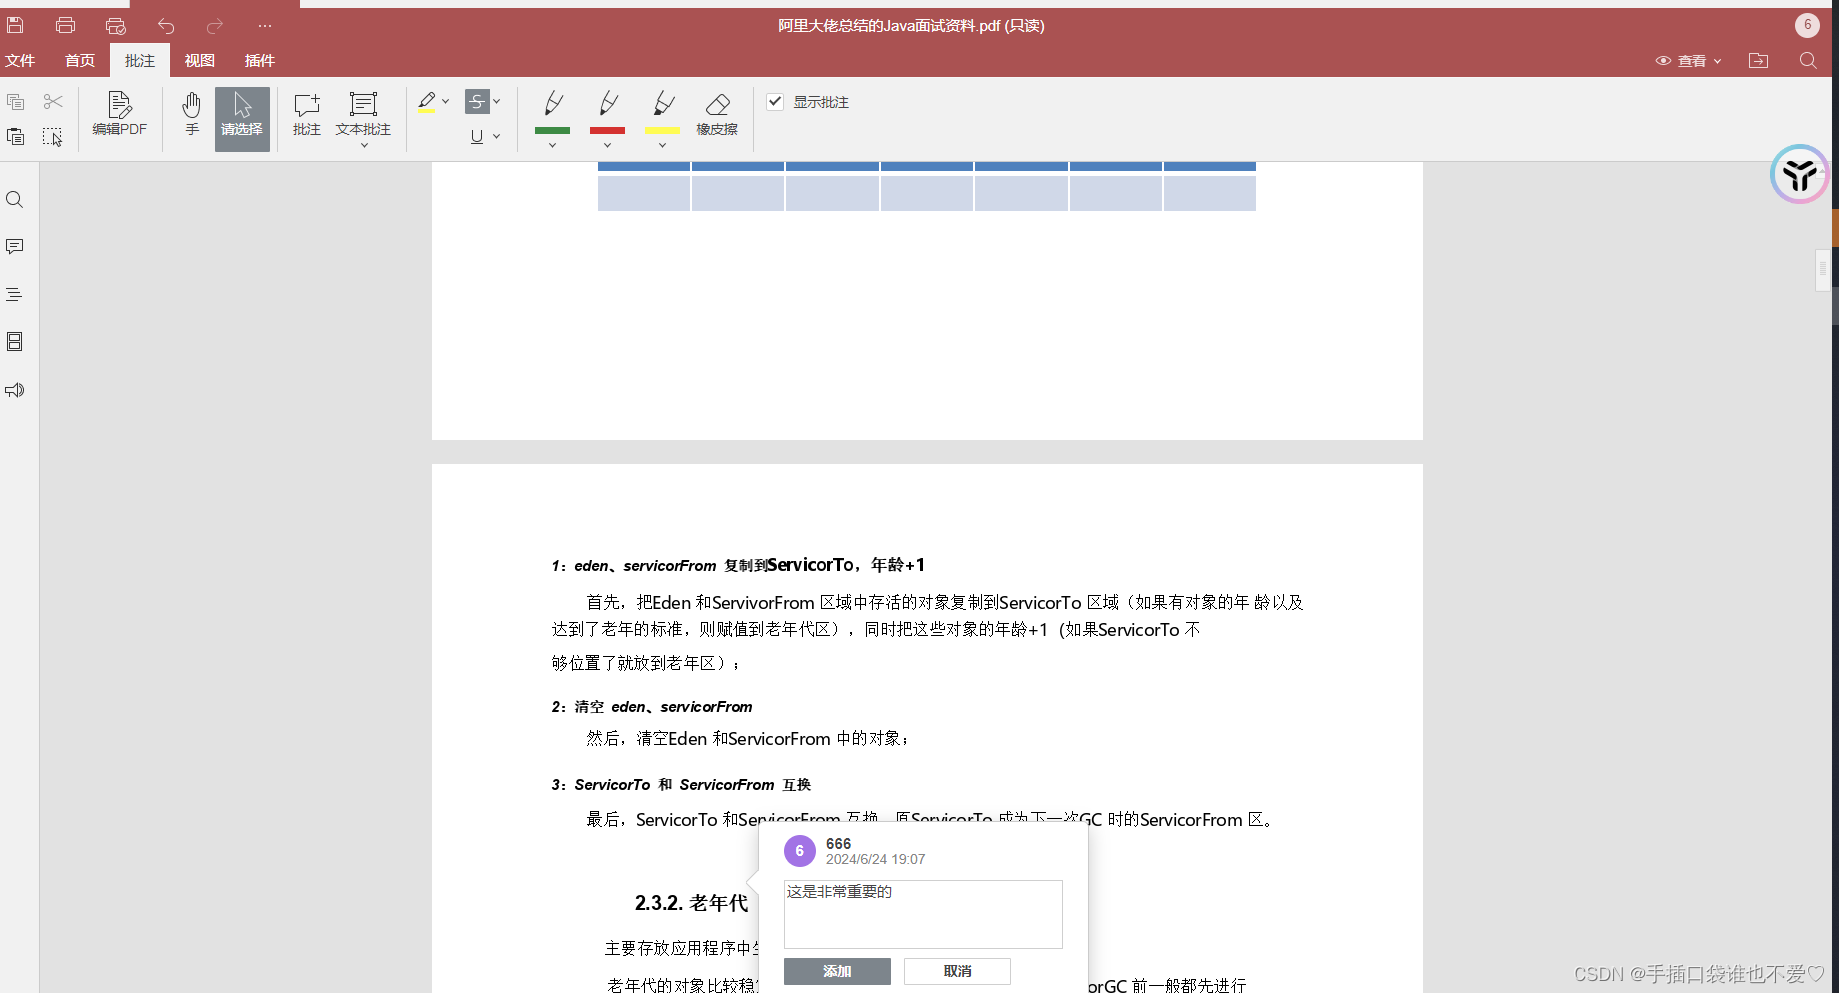Viewport: 1839px width, 993px height.
Task: Click the open-in-folder icon top right
Action: (x=1758, y=61)
